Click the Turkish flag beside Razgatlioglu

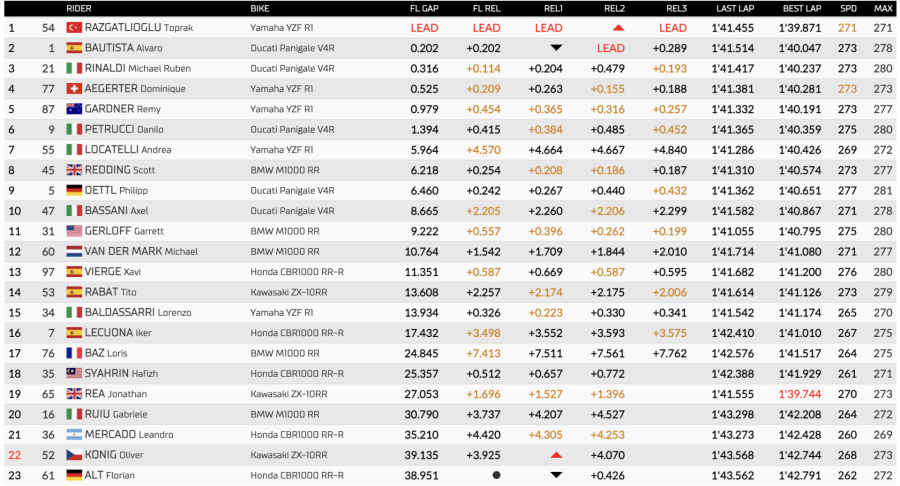click(74, 28)
